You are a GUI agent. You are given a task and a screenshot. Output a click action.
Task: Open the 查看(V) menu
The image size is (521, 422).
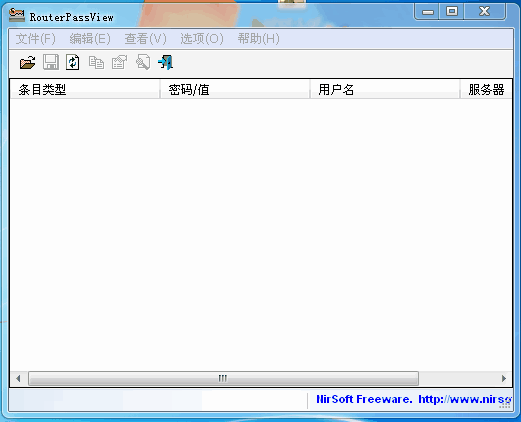click(145, 39)
